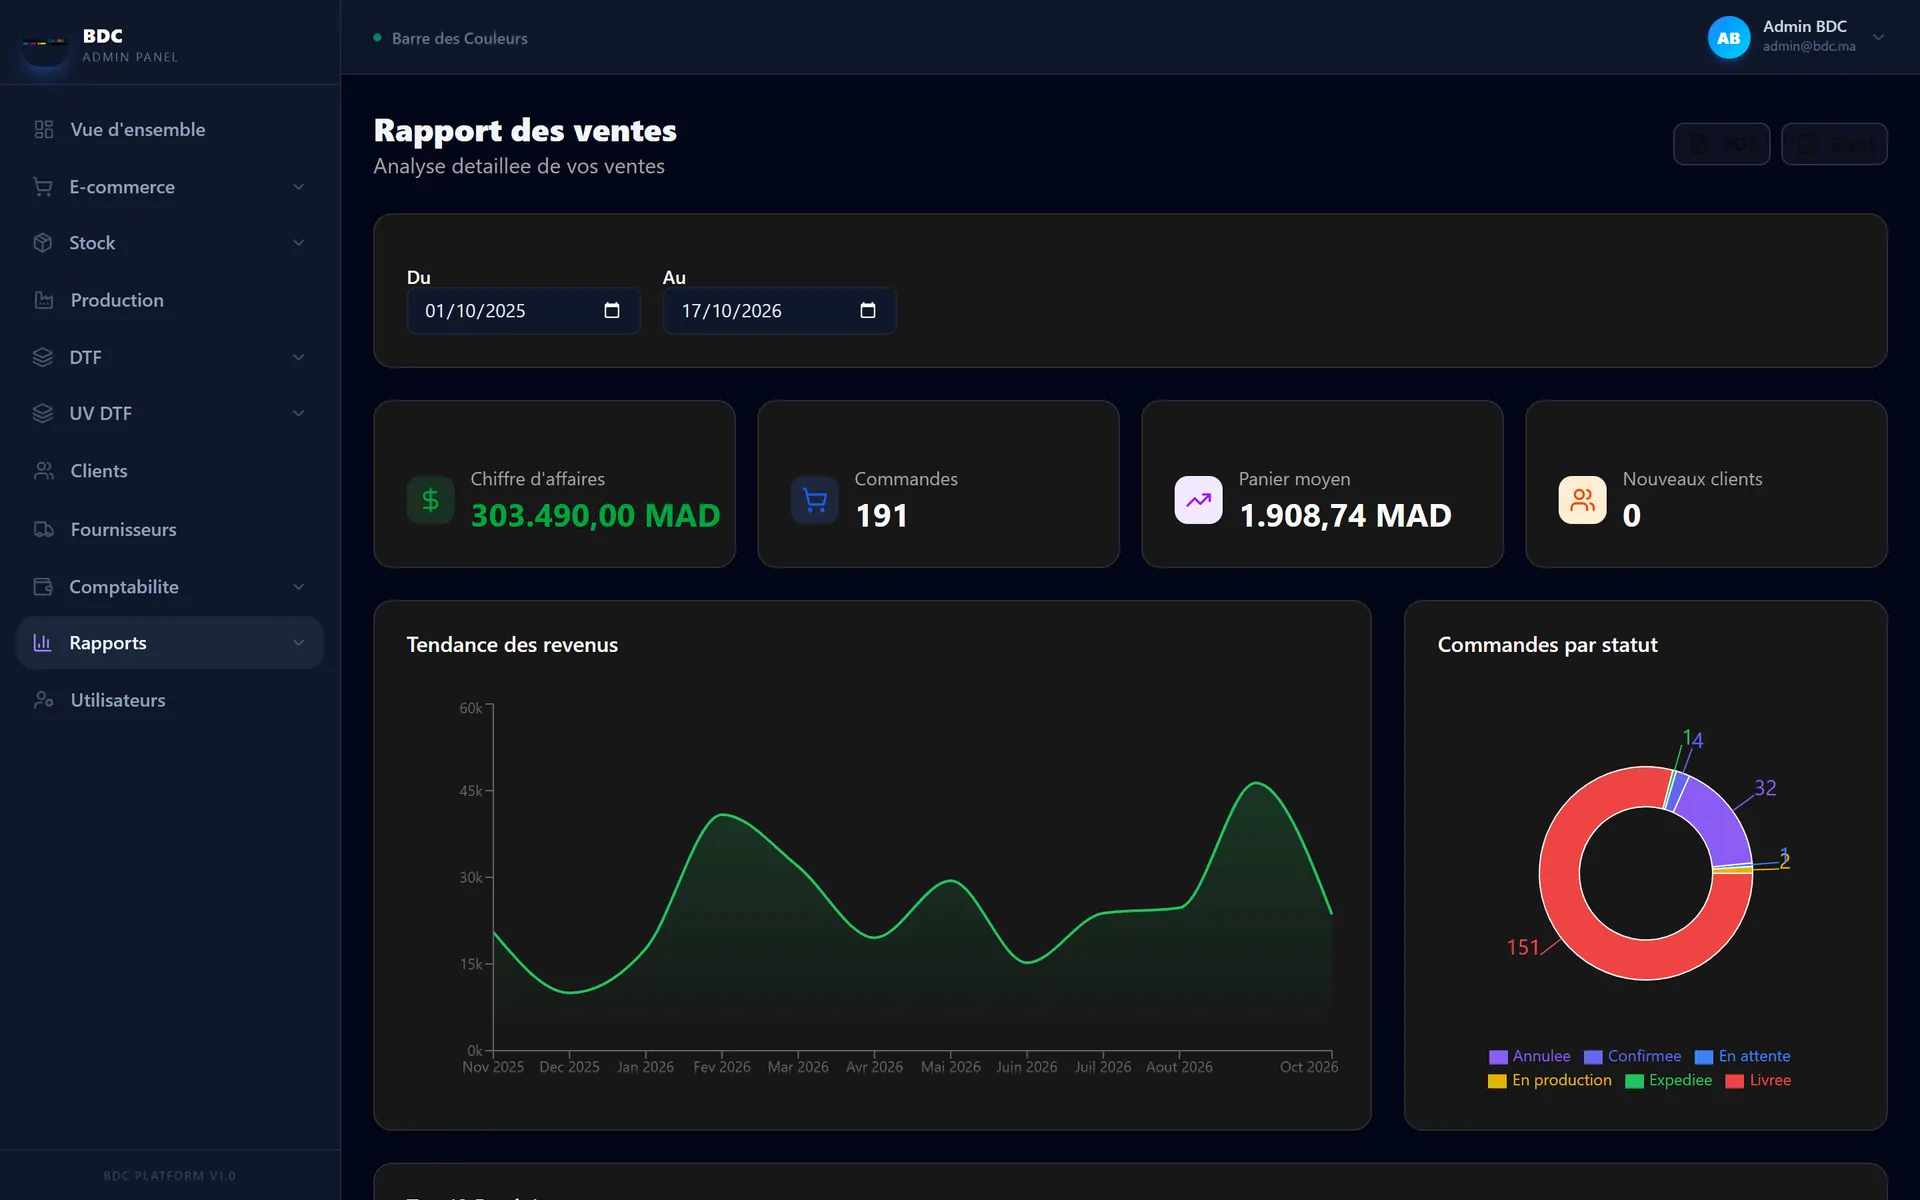Screen dimensions: 1920x1200
Task: Toggle Expediee green legend entry
Action: tap(1669, 1081)
